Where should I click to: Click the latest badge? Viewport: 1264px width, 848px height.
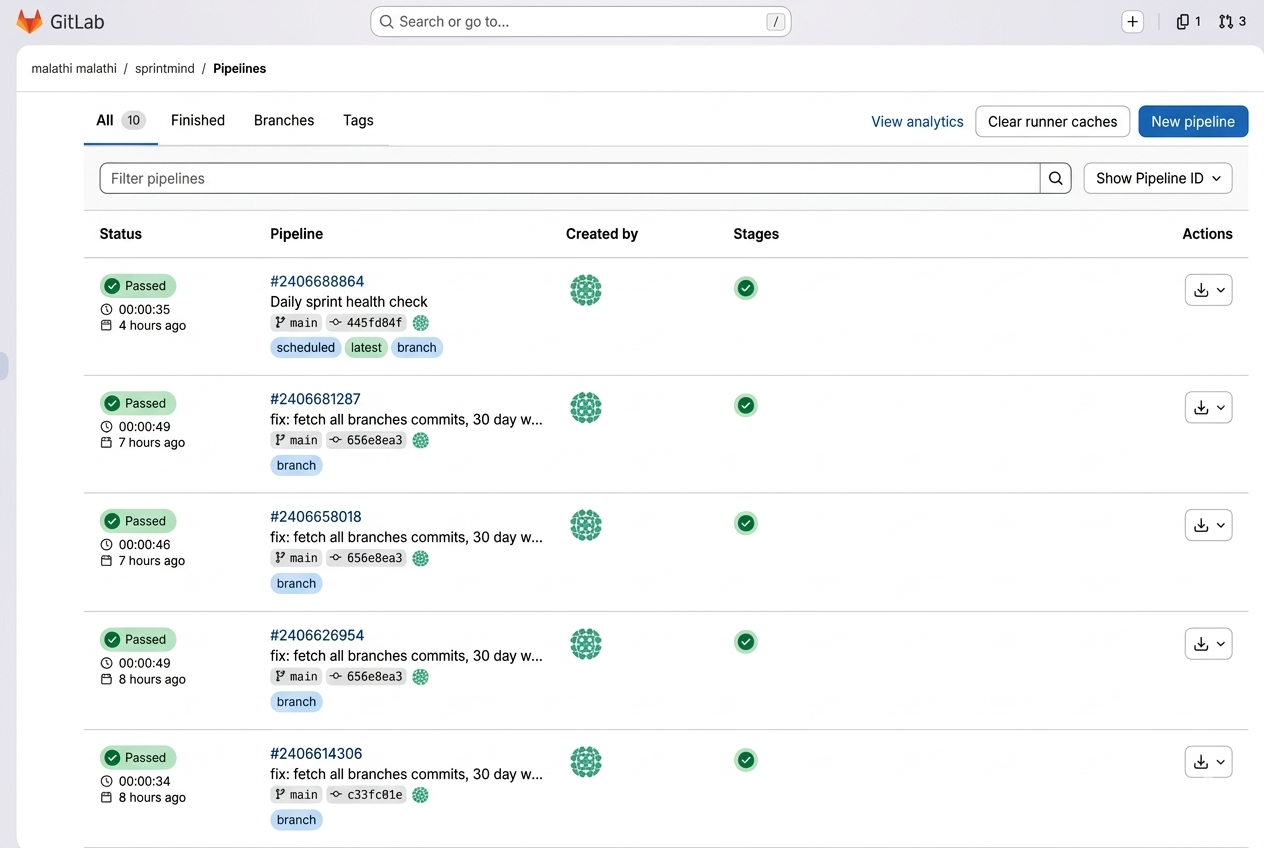click(x=366, y=348)
